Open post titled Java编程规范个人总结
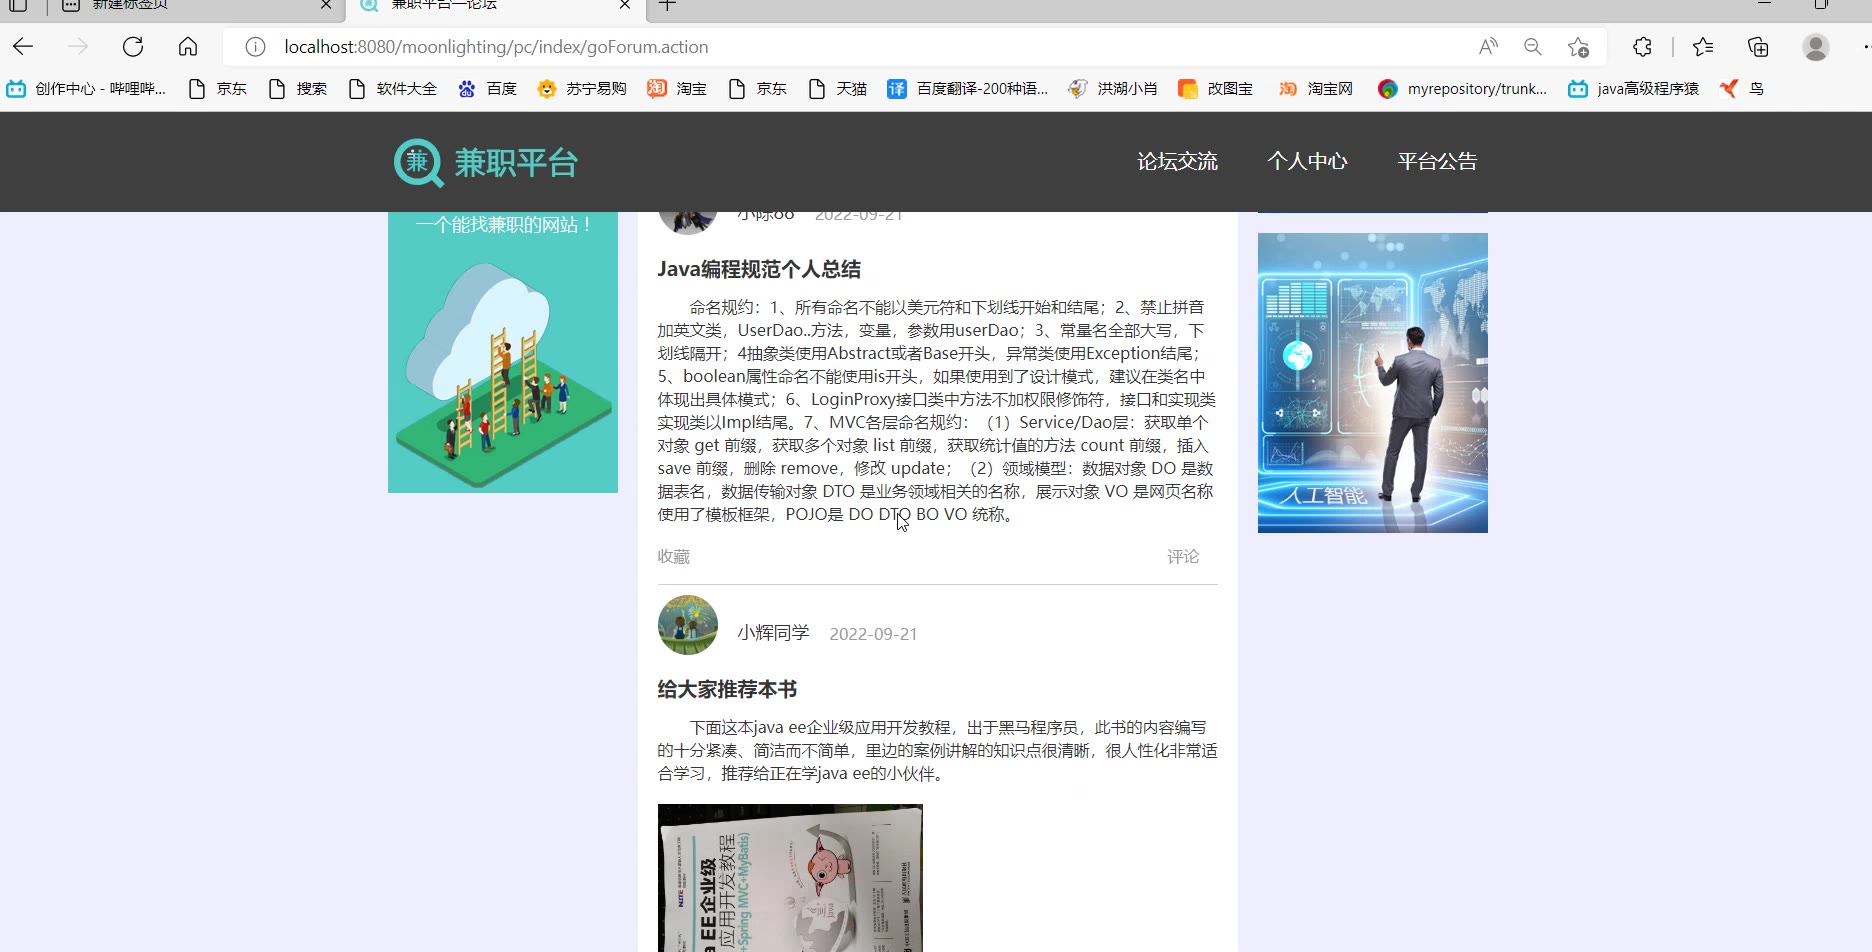Screen dimensions: 1872x952 pyautogui.click(x=759, y=269)
